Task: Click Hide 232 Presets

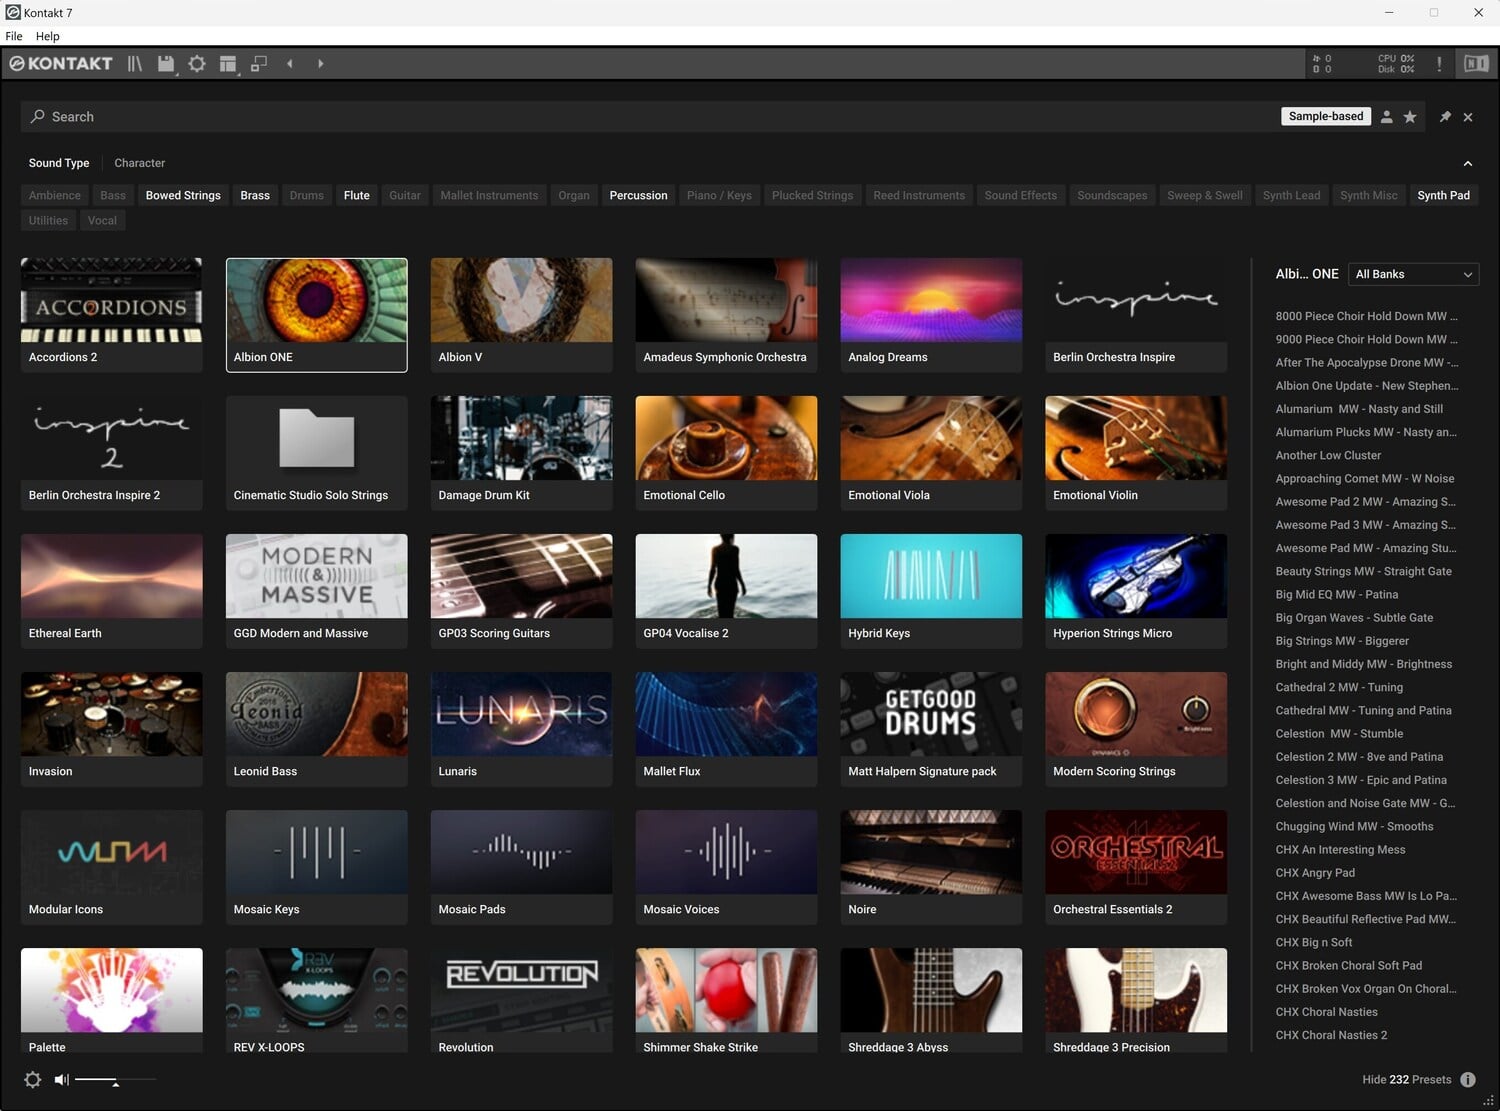Action: 1406,1080
